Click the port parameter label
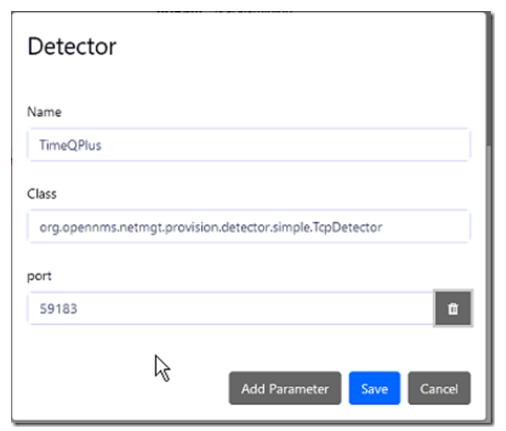Image resolution: width=506 pixels, height=431 pixels. [39, 276]
